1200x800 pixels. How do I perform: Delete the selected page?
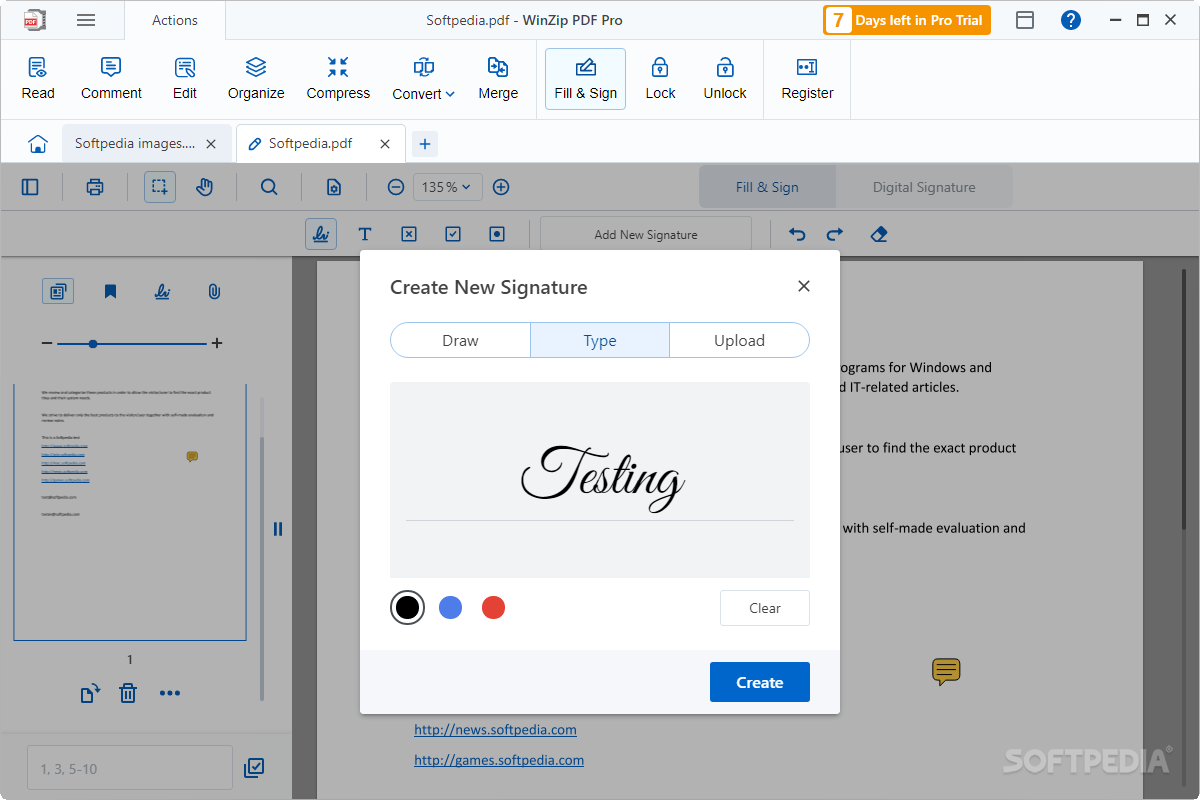click(x=128, y=693)
